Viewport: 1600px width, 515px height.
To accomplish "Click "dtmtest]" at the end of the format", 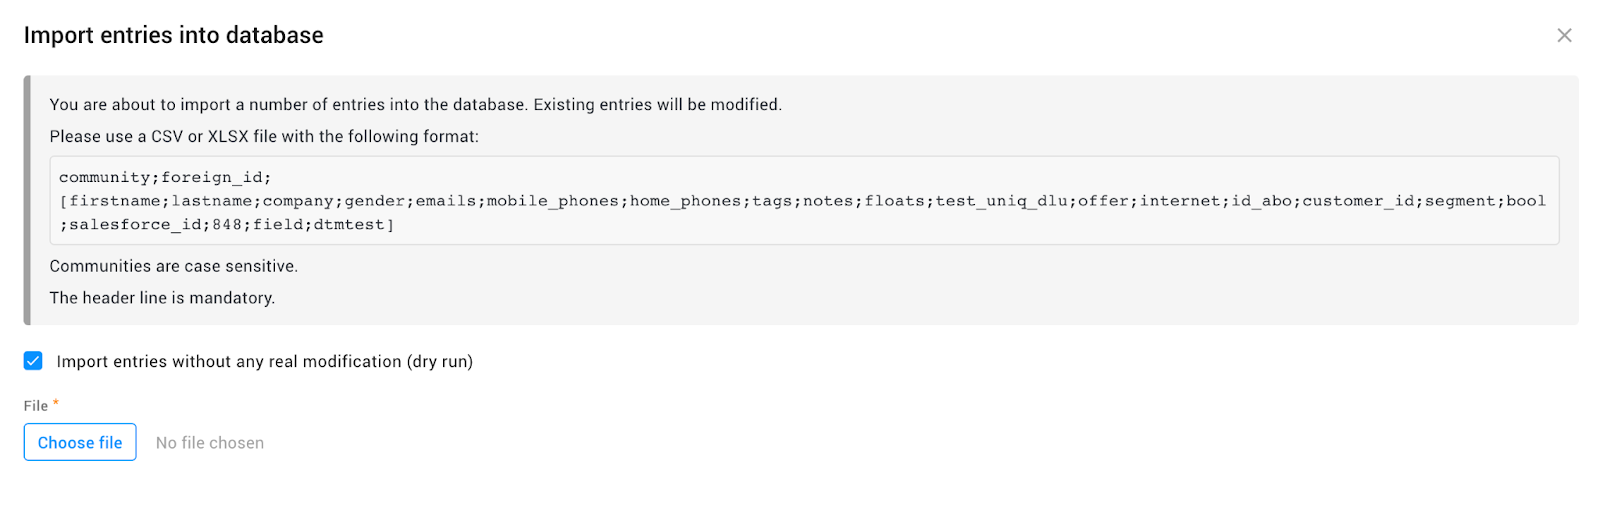I will (354, 225).
